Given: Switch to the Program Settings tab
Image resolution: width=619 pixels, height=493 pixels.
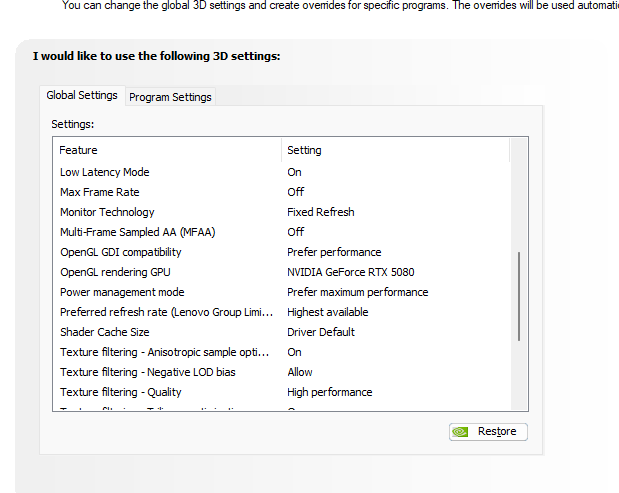Looking at the screenshot, I should click(x=170, y=97).
